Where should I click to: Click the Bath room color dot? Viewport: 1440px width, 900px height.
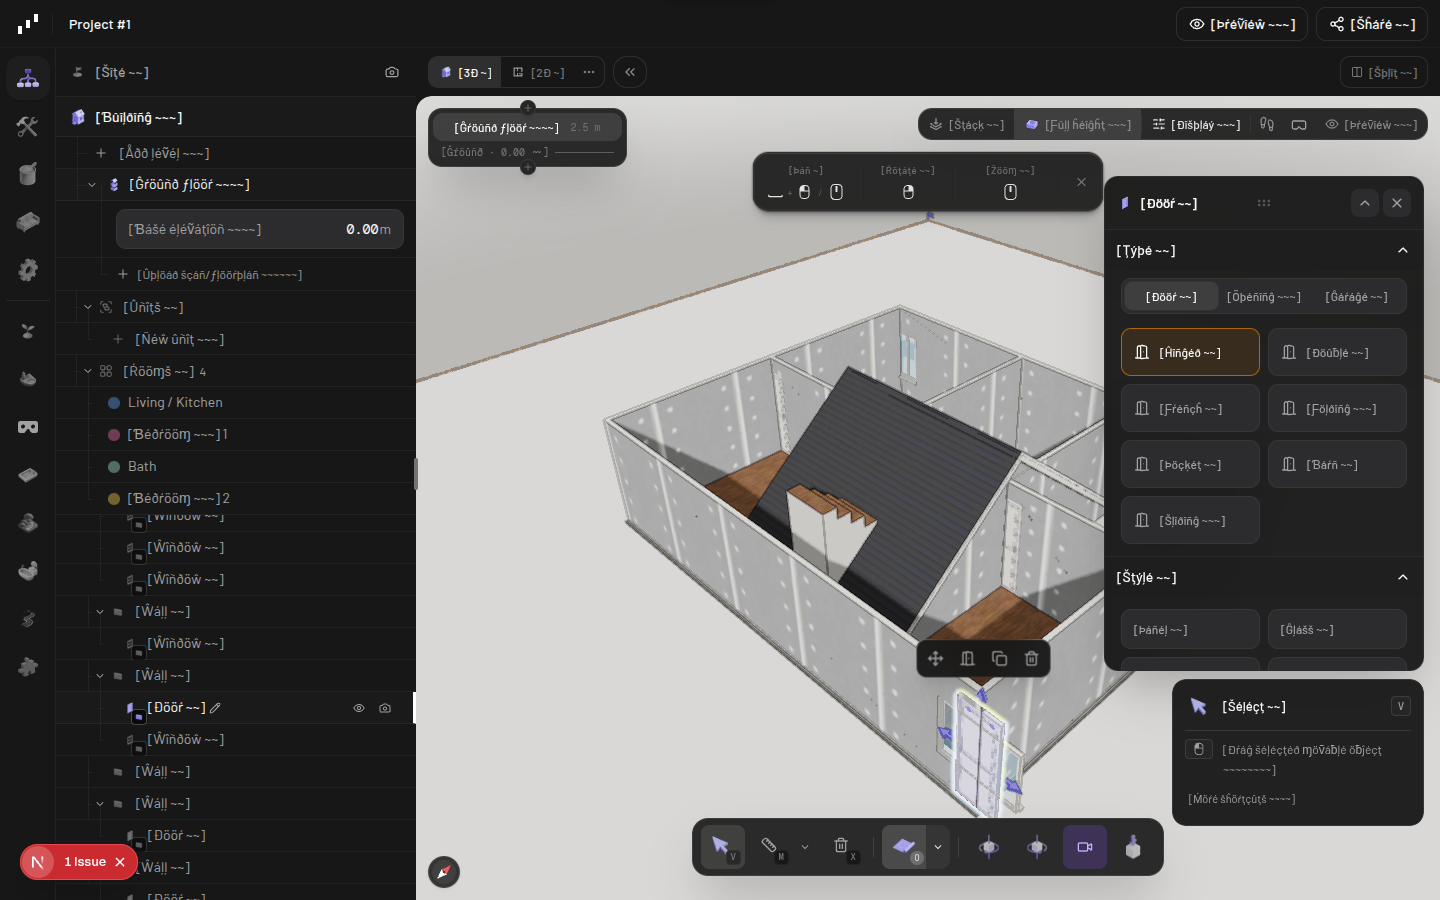pyautogui.click(x=114, y=467)
